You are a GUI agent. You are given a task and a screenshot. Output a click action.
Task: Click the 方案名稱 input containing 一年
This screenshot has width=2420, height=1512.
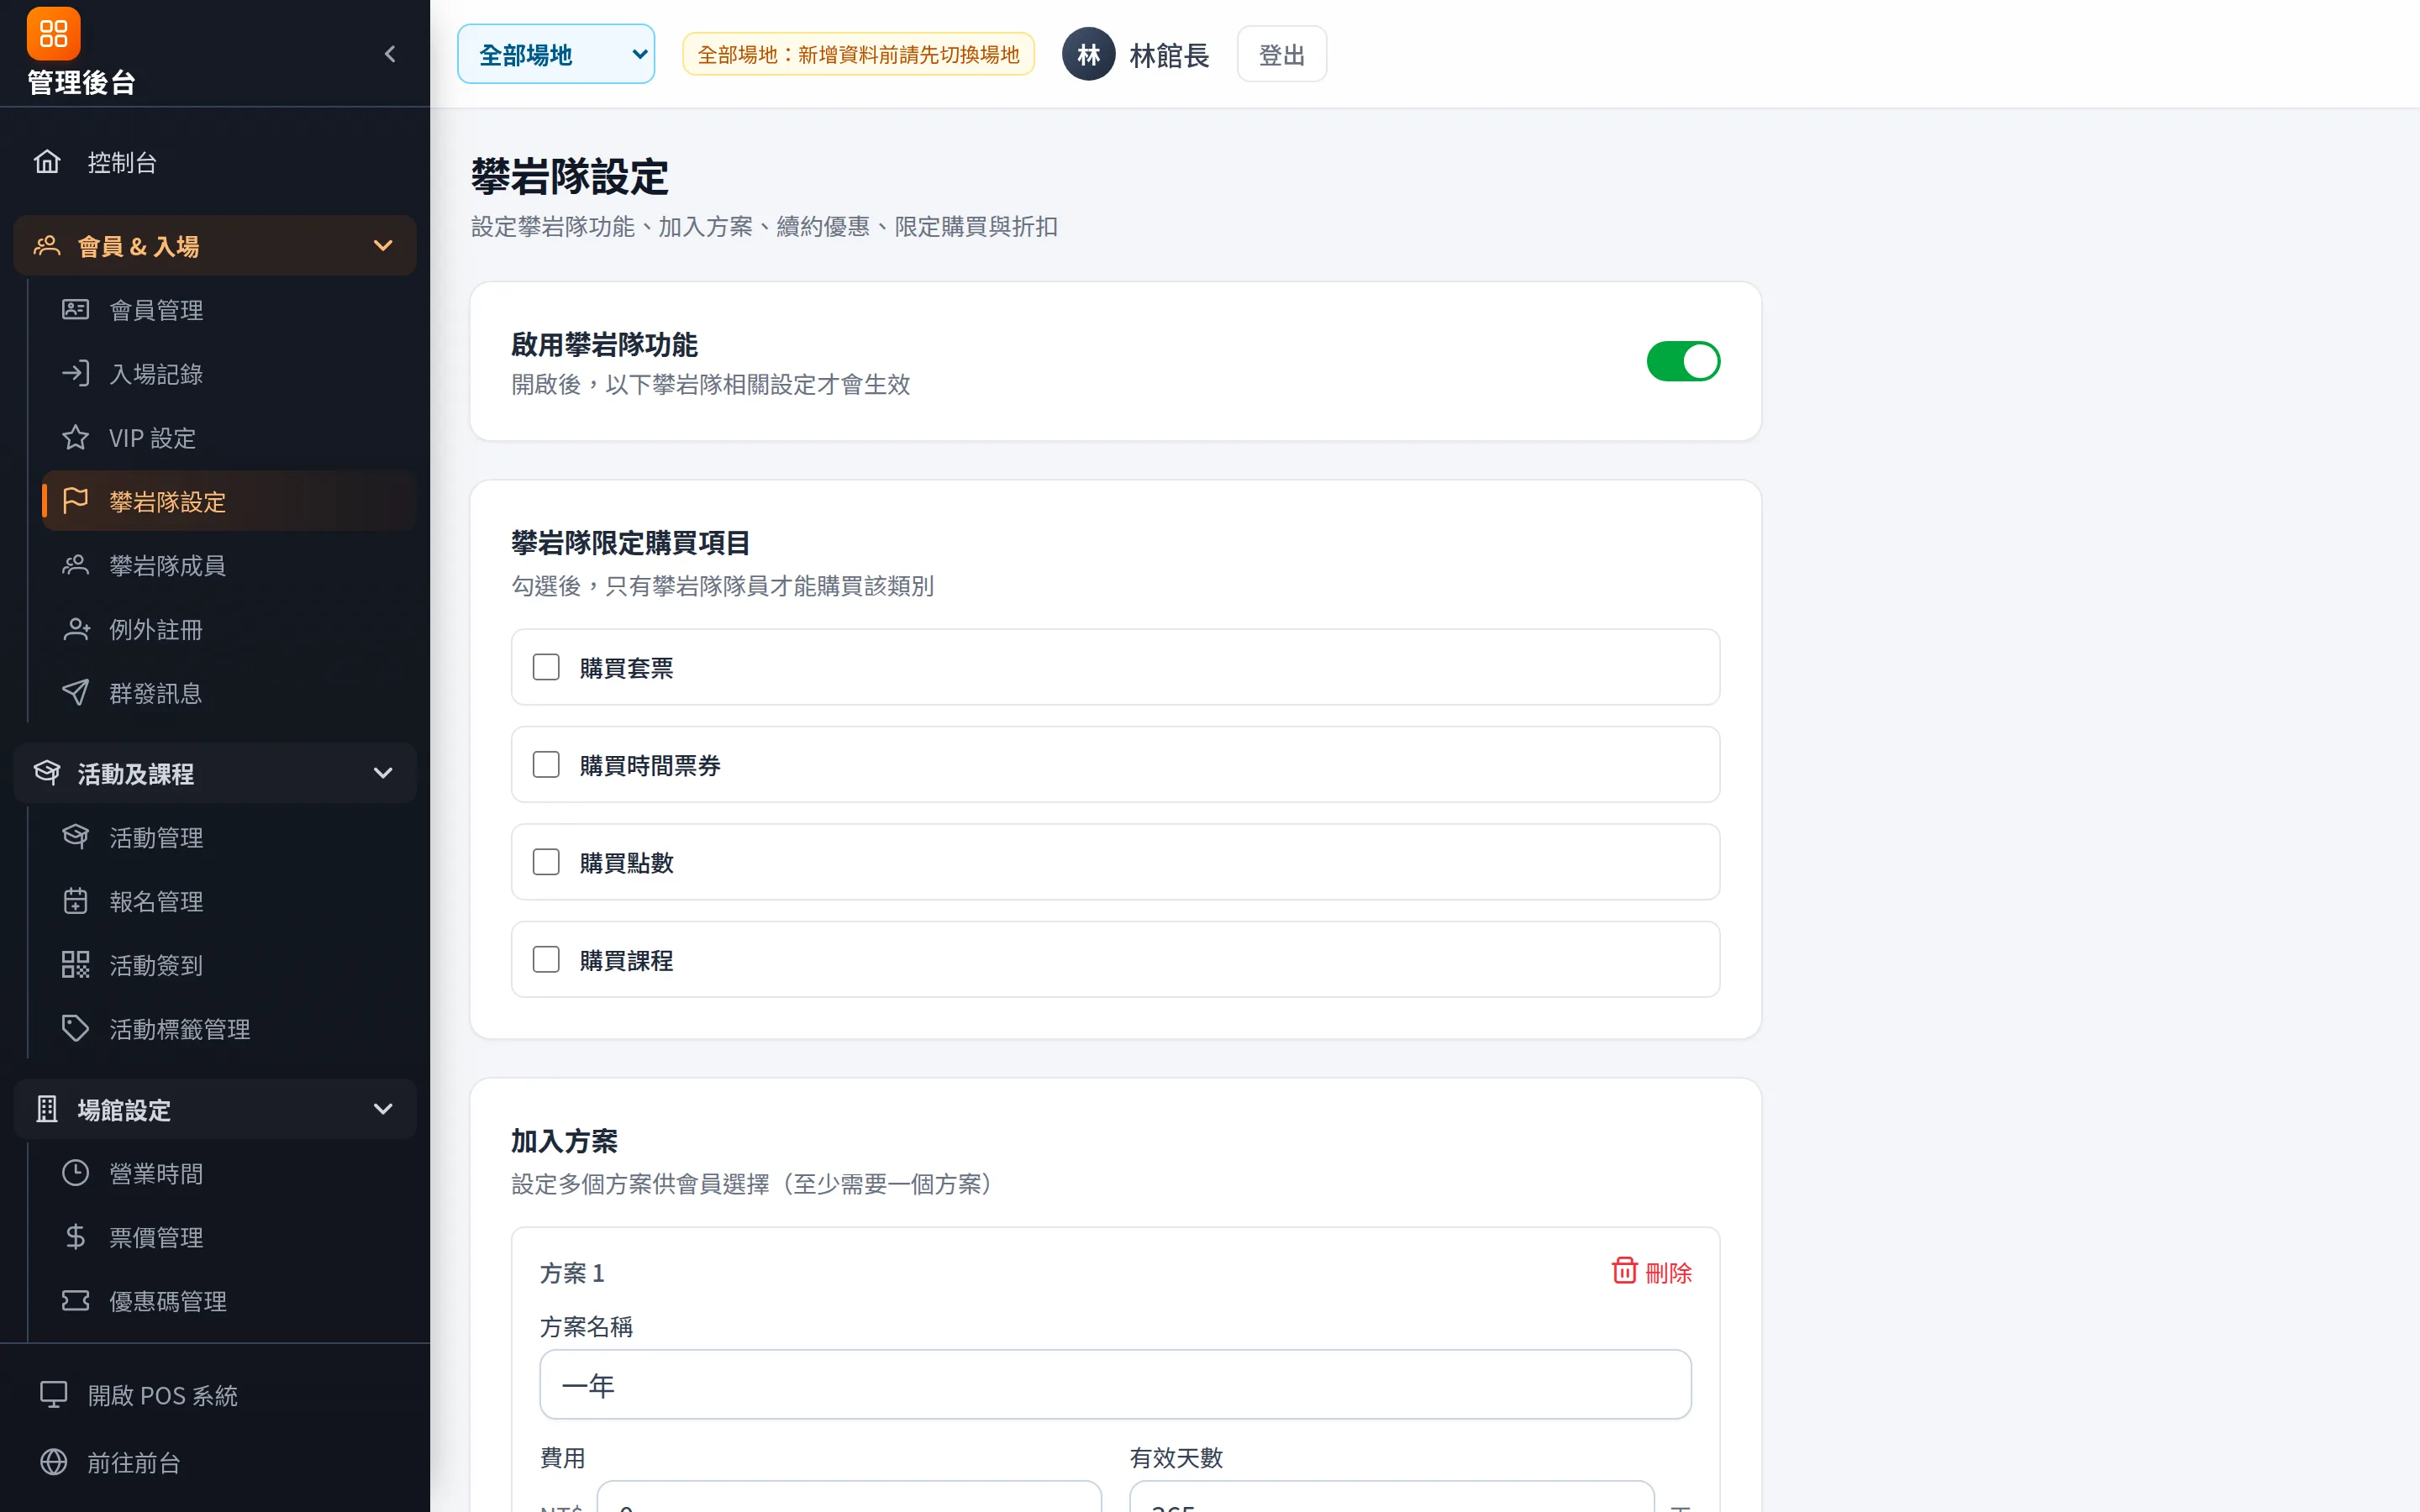pos(1115,1385)
